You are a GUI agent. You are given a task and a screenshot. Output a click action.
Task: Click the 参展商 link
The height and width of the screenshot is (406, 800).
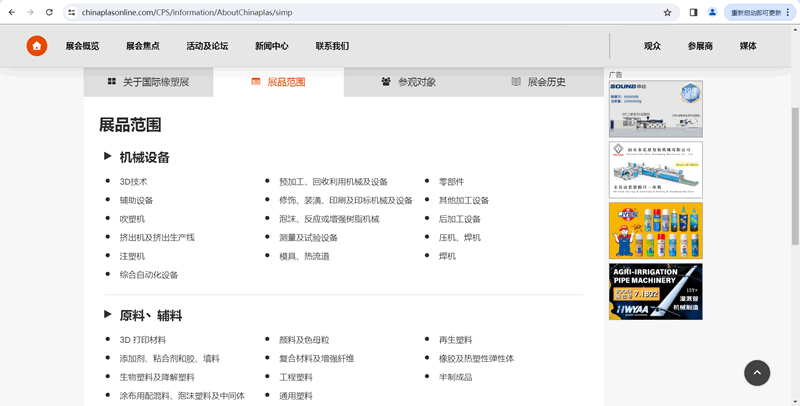click(x=700, y=46)
